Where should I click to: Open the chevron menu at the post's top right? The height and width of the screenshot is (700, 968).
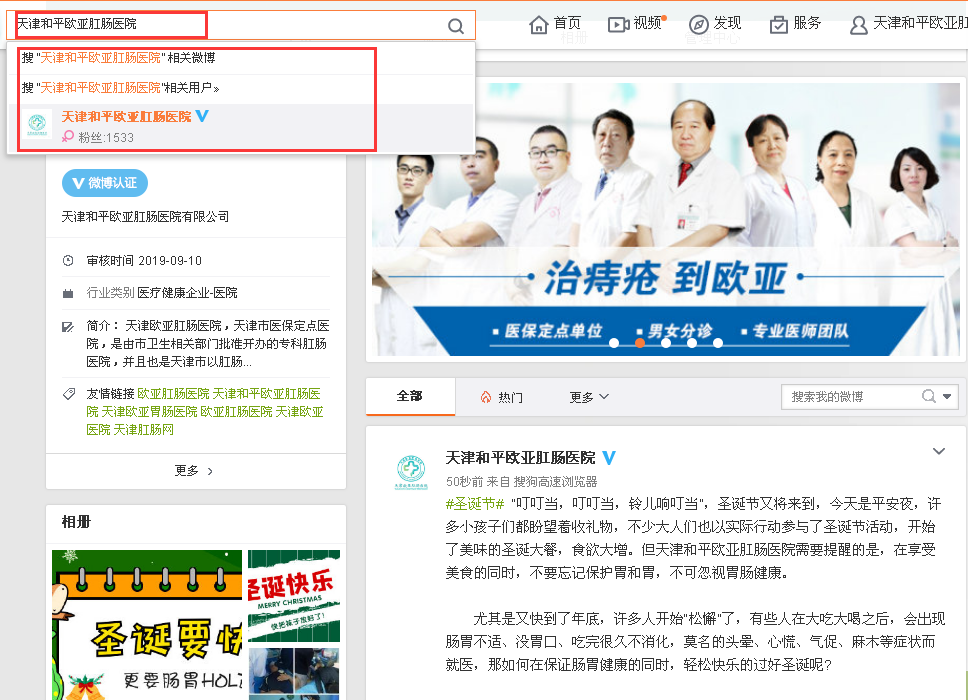coord(939,451)
